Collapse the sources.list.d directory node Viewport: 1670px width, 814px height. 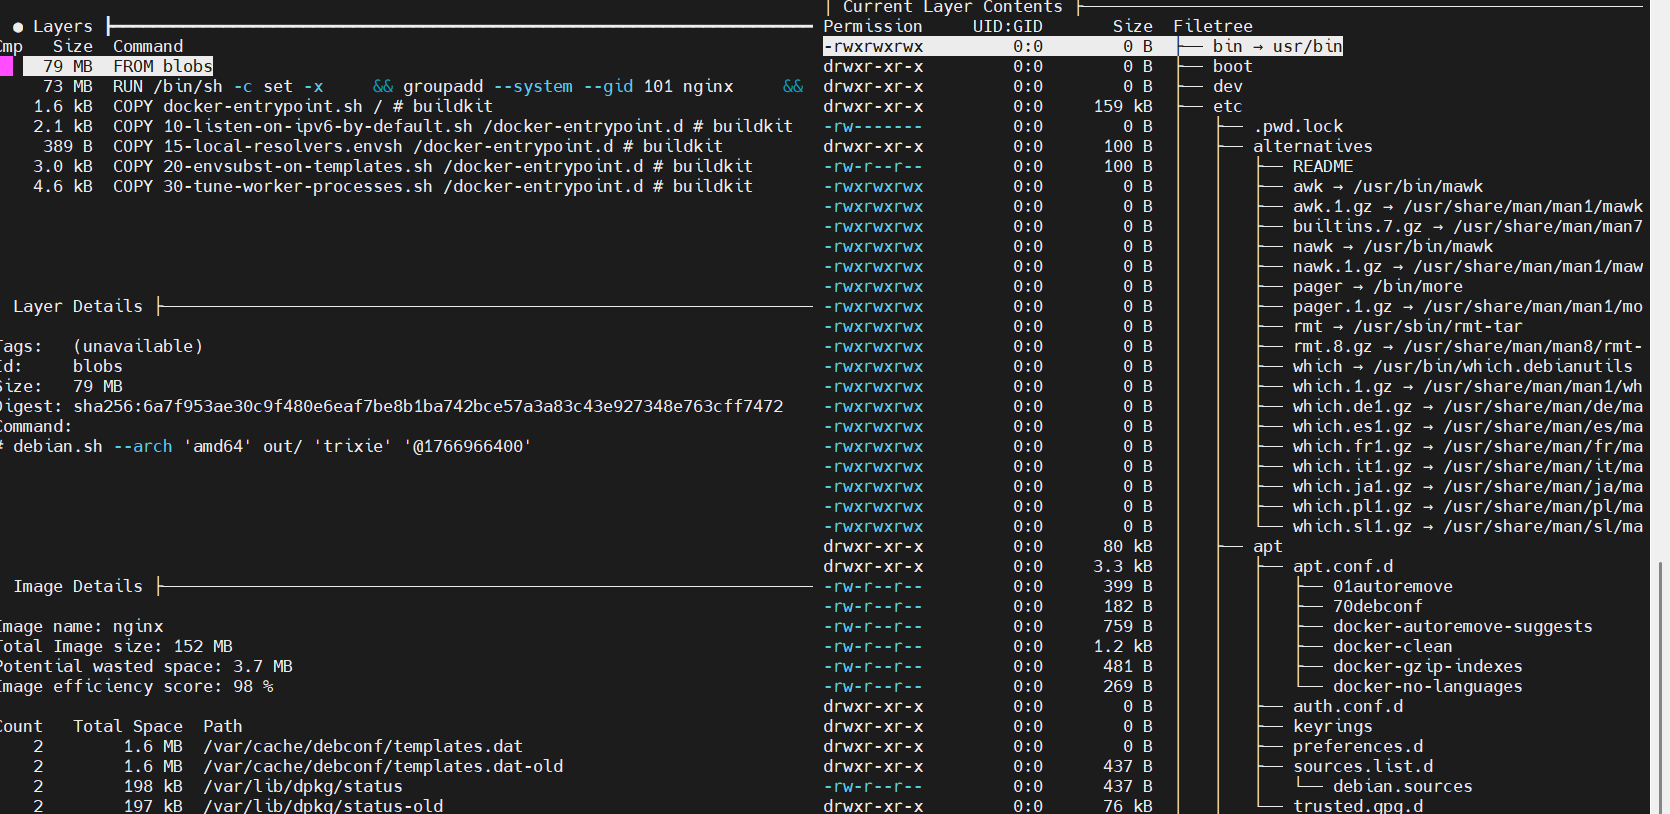pos(1363,766)
